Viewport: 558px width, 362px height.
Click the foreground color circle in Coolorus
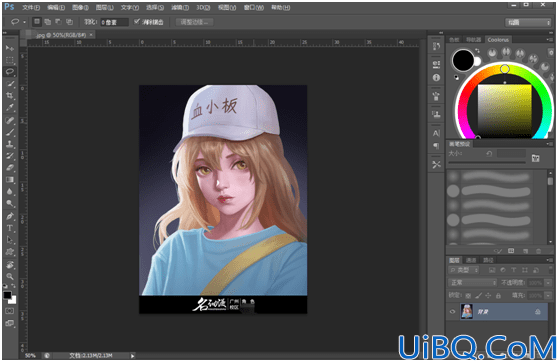click(463, 60)
